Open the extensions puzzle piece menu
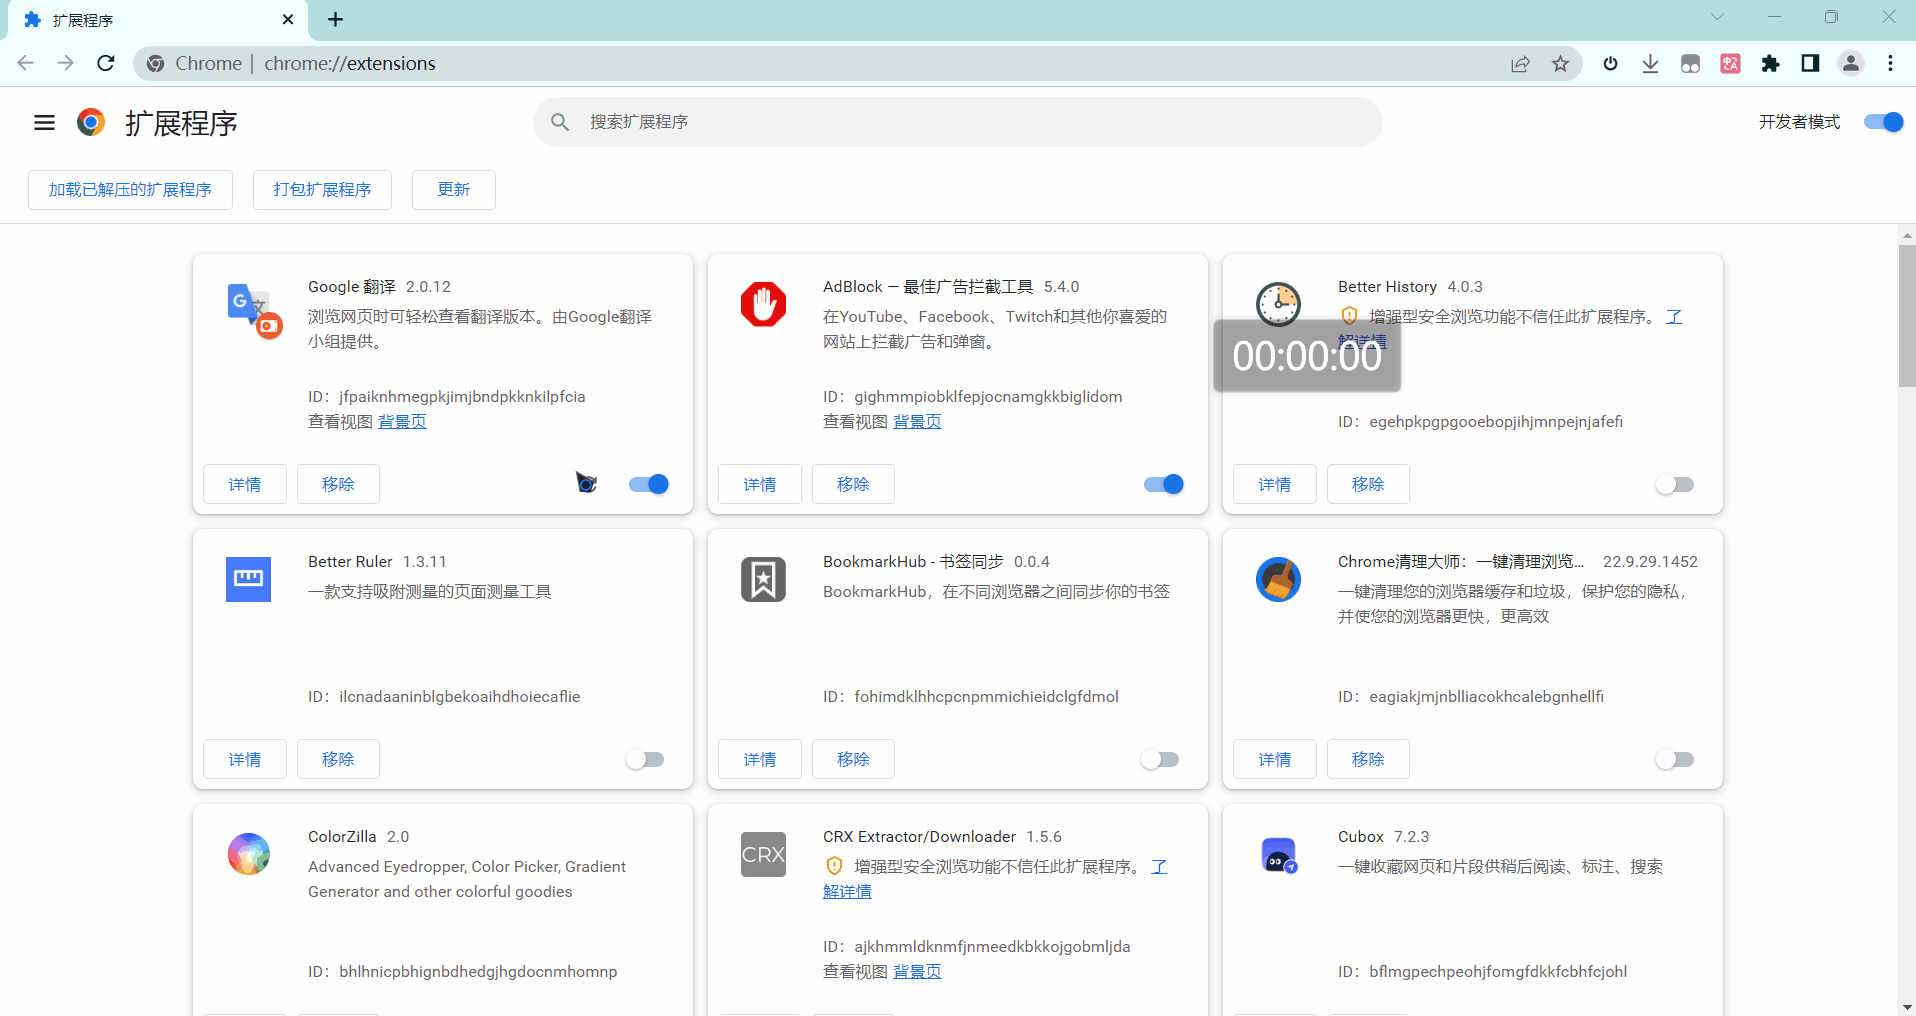Viewport: 1916px width, 1016px height. coord(1770,64)
